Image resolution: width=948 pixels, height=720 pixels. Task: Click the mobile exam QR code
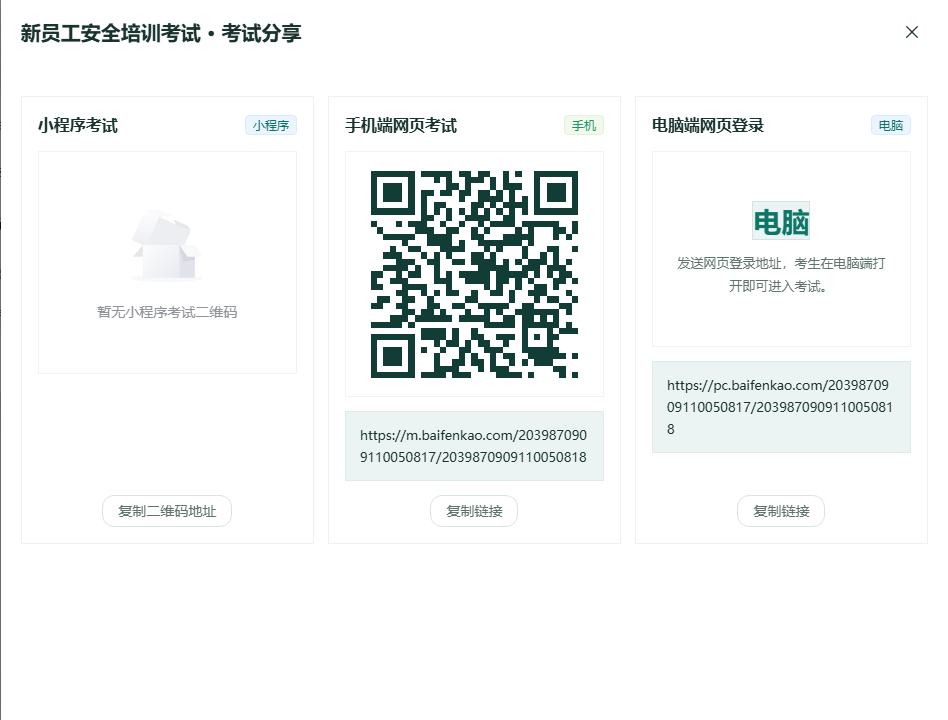474,274
